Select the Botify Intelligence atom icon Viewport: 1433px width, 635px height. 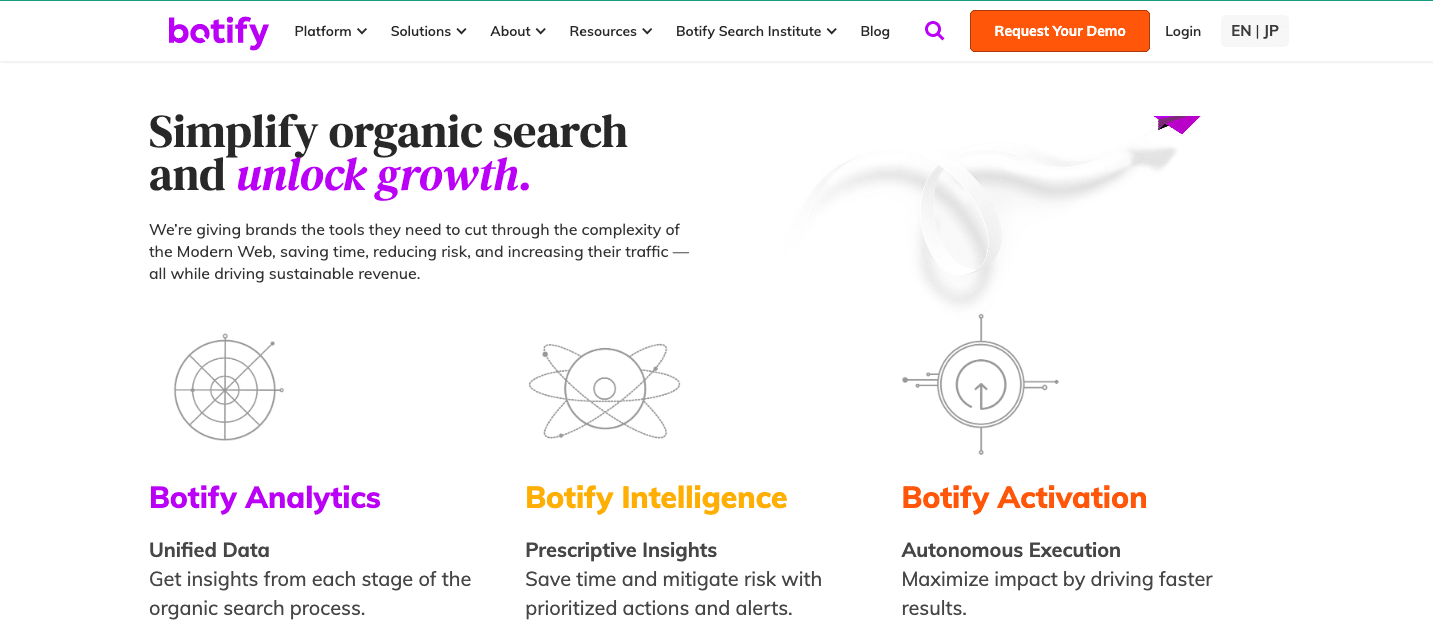click(604, 388)
